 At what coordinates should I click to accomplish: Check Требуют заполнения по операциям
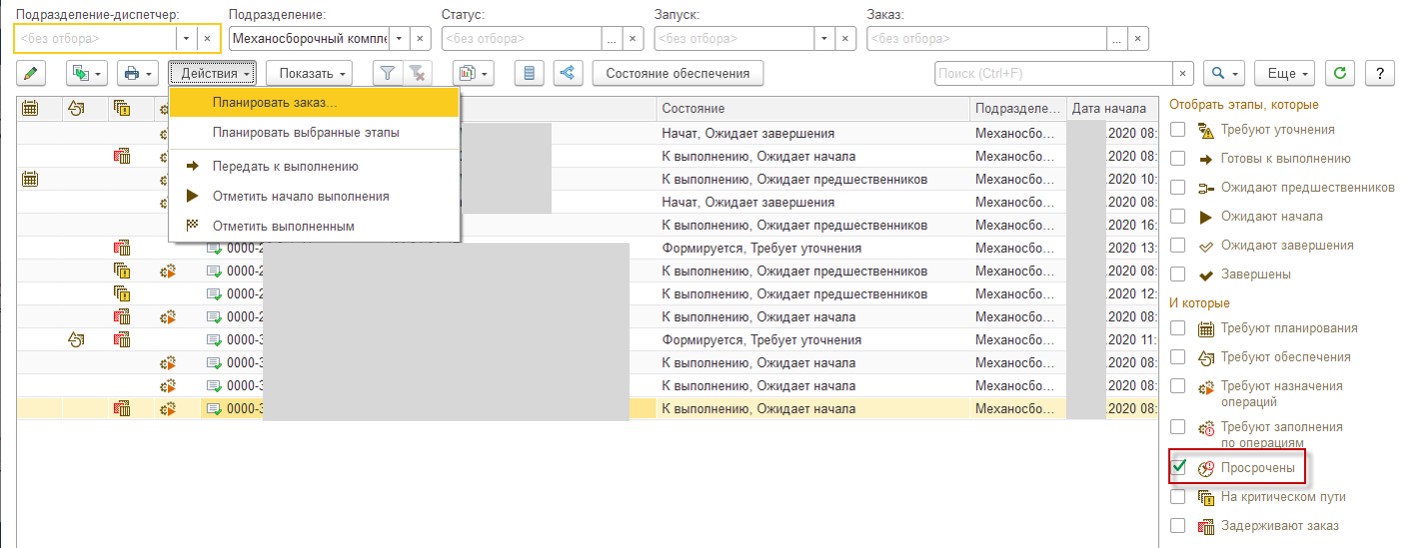click(1178, 427)
